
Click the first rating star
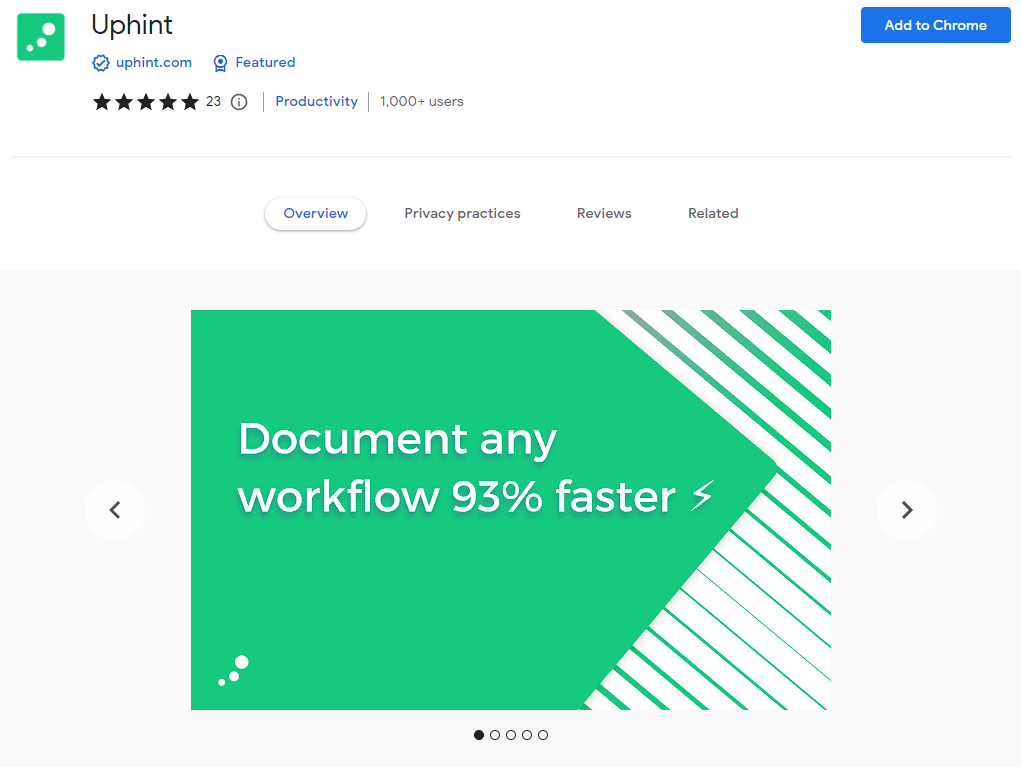(101, 101)
